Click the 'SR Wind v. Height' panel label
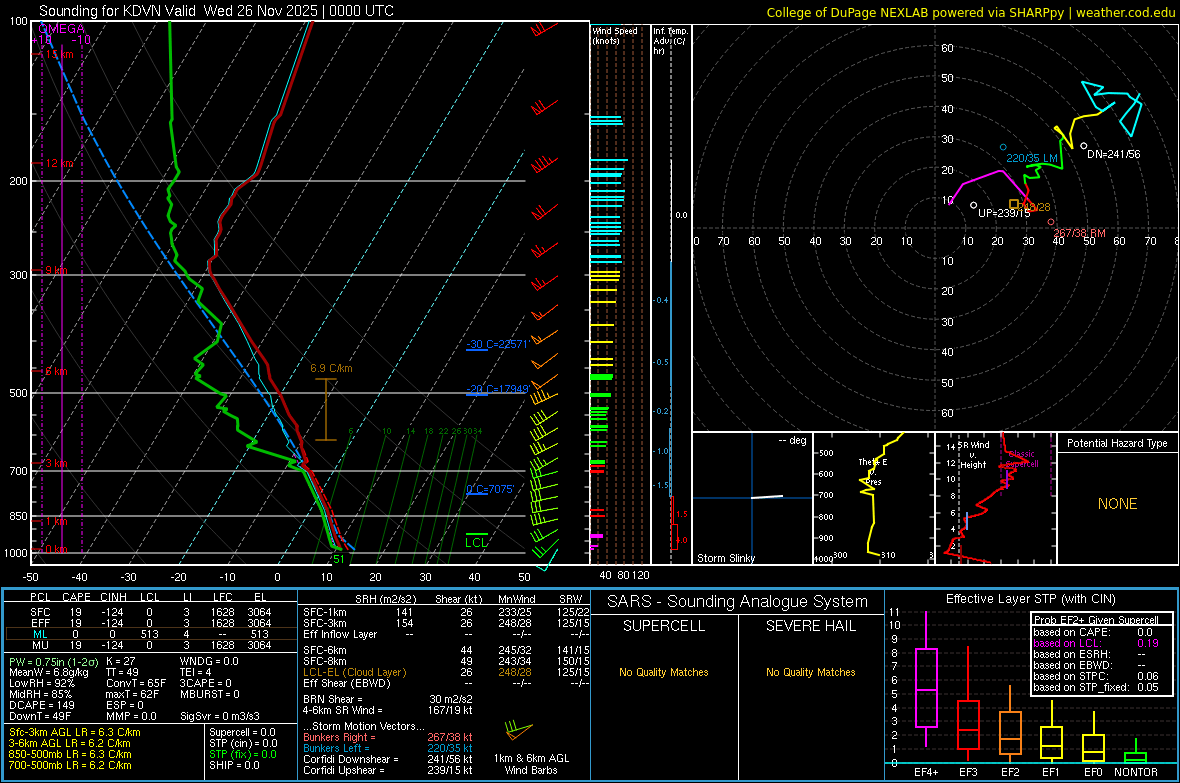Viewport: 1180px width, 783px height. pos(974,455)
